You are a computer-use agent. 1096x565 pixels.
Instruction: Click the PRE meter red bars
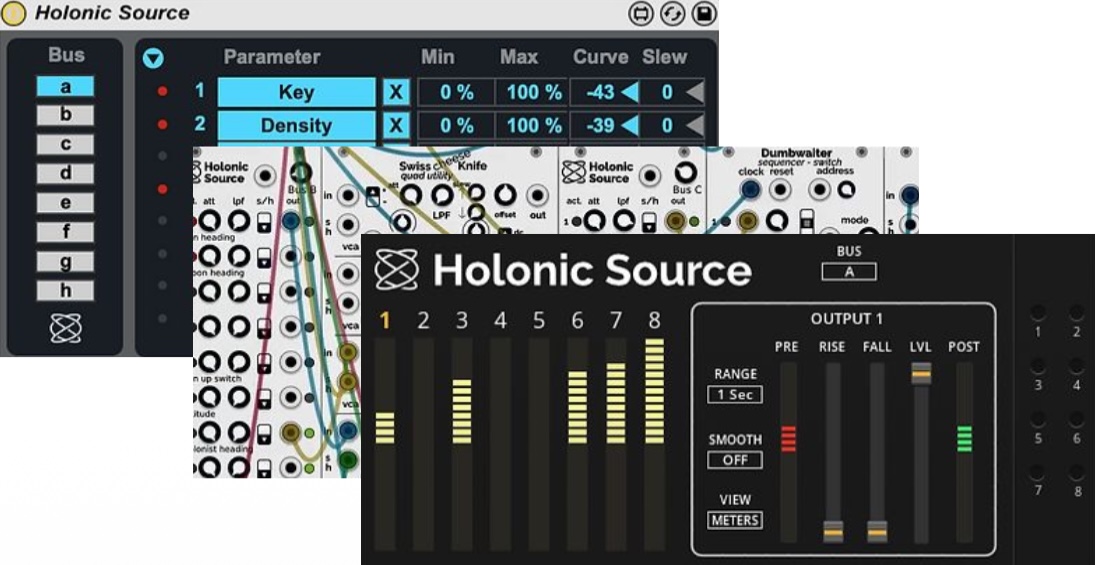[x=788, y=438]
